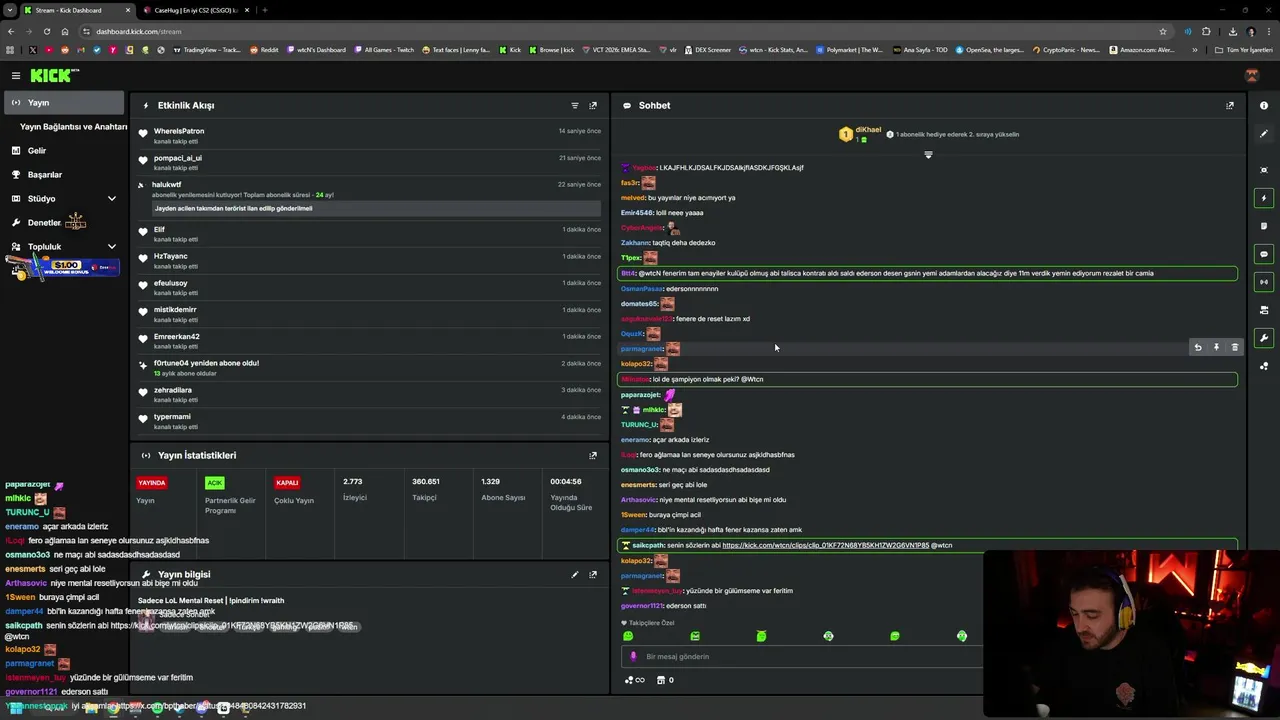Pop out the Etkinlik Akışı panel
This screenshot has height=720, width=1280.
tap(593, 105)
